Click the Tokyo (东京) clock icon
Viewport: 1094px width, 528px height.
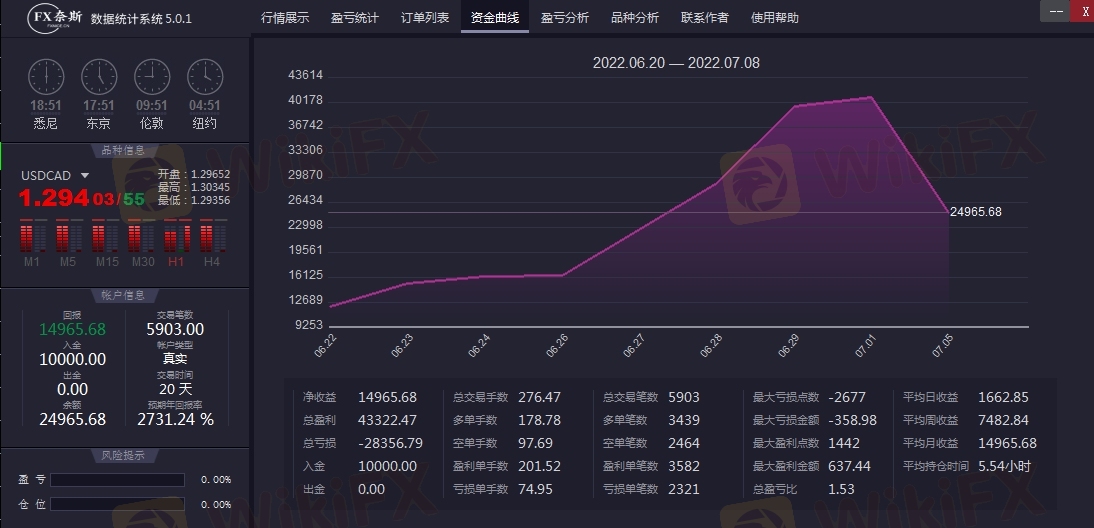(98, 77)
